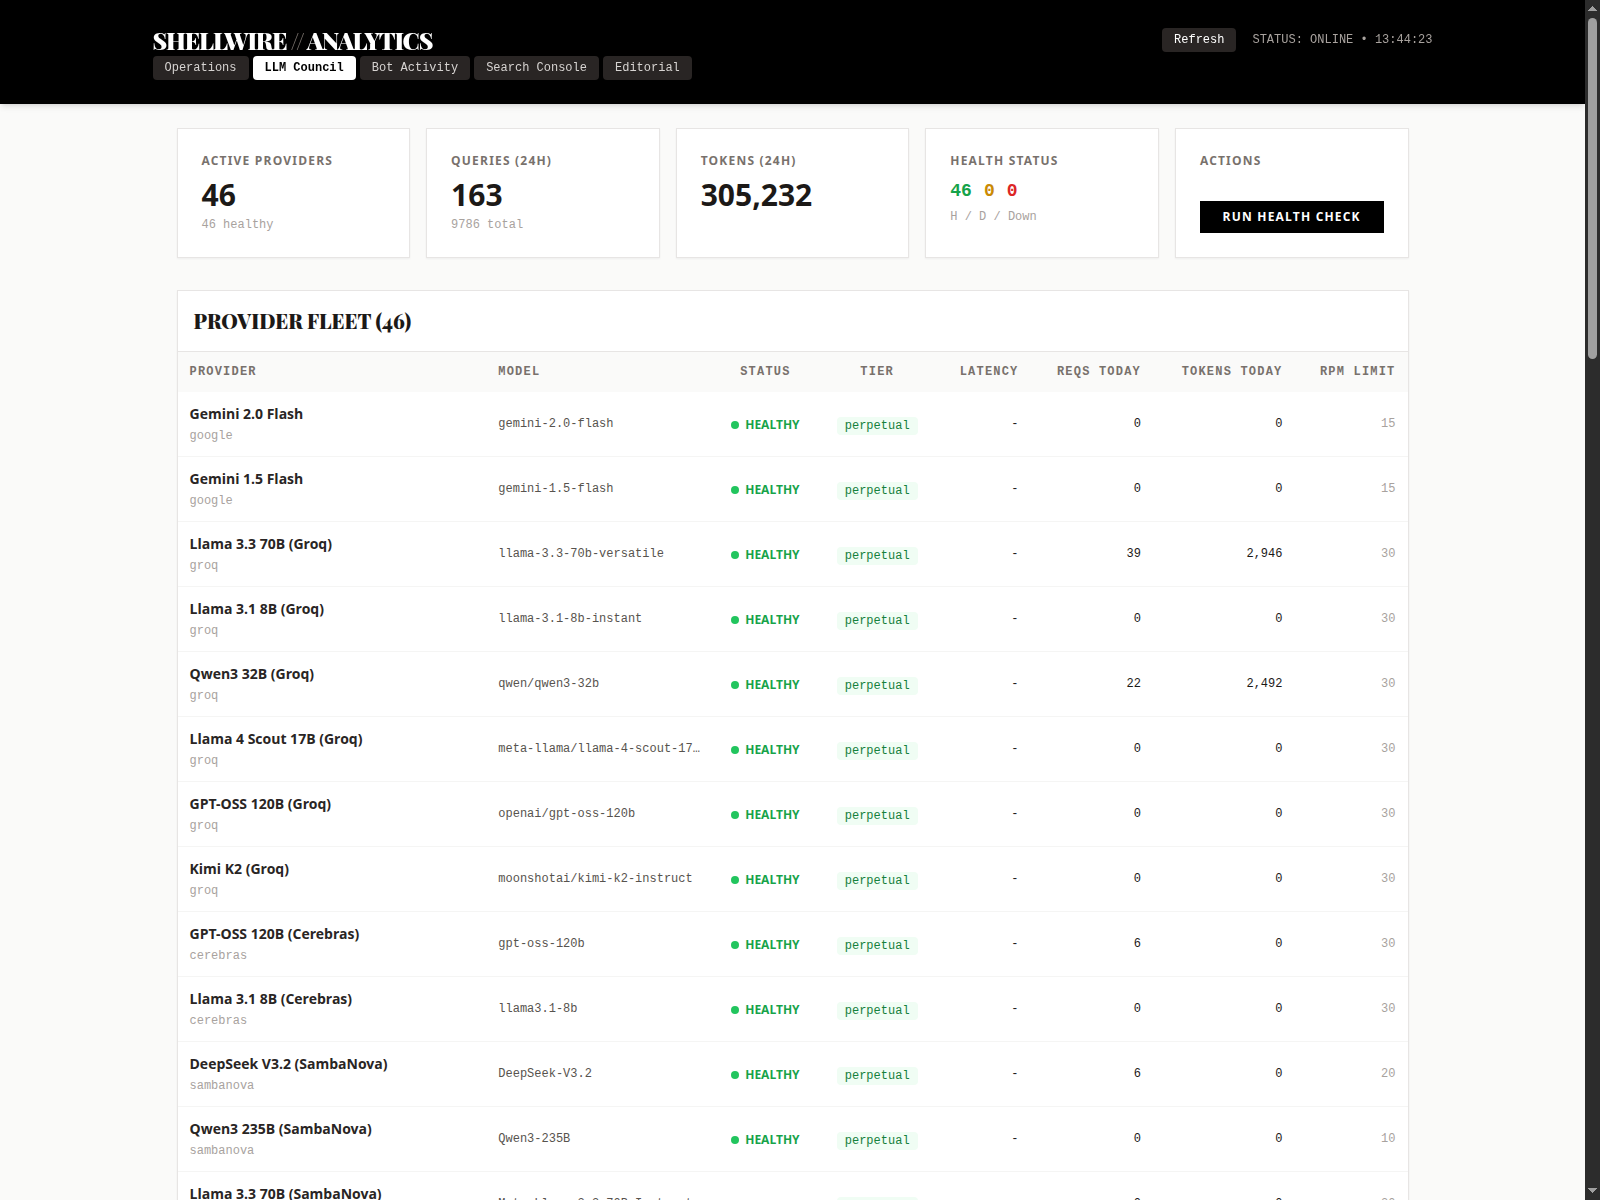Click the moonshotai/kimi-k2-instruct model cell
This screenshot has height=1200, width=1600.
point(595,878)
